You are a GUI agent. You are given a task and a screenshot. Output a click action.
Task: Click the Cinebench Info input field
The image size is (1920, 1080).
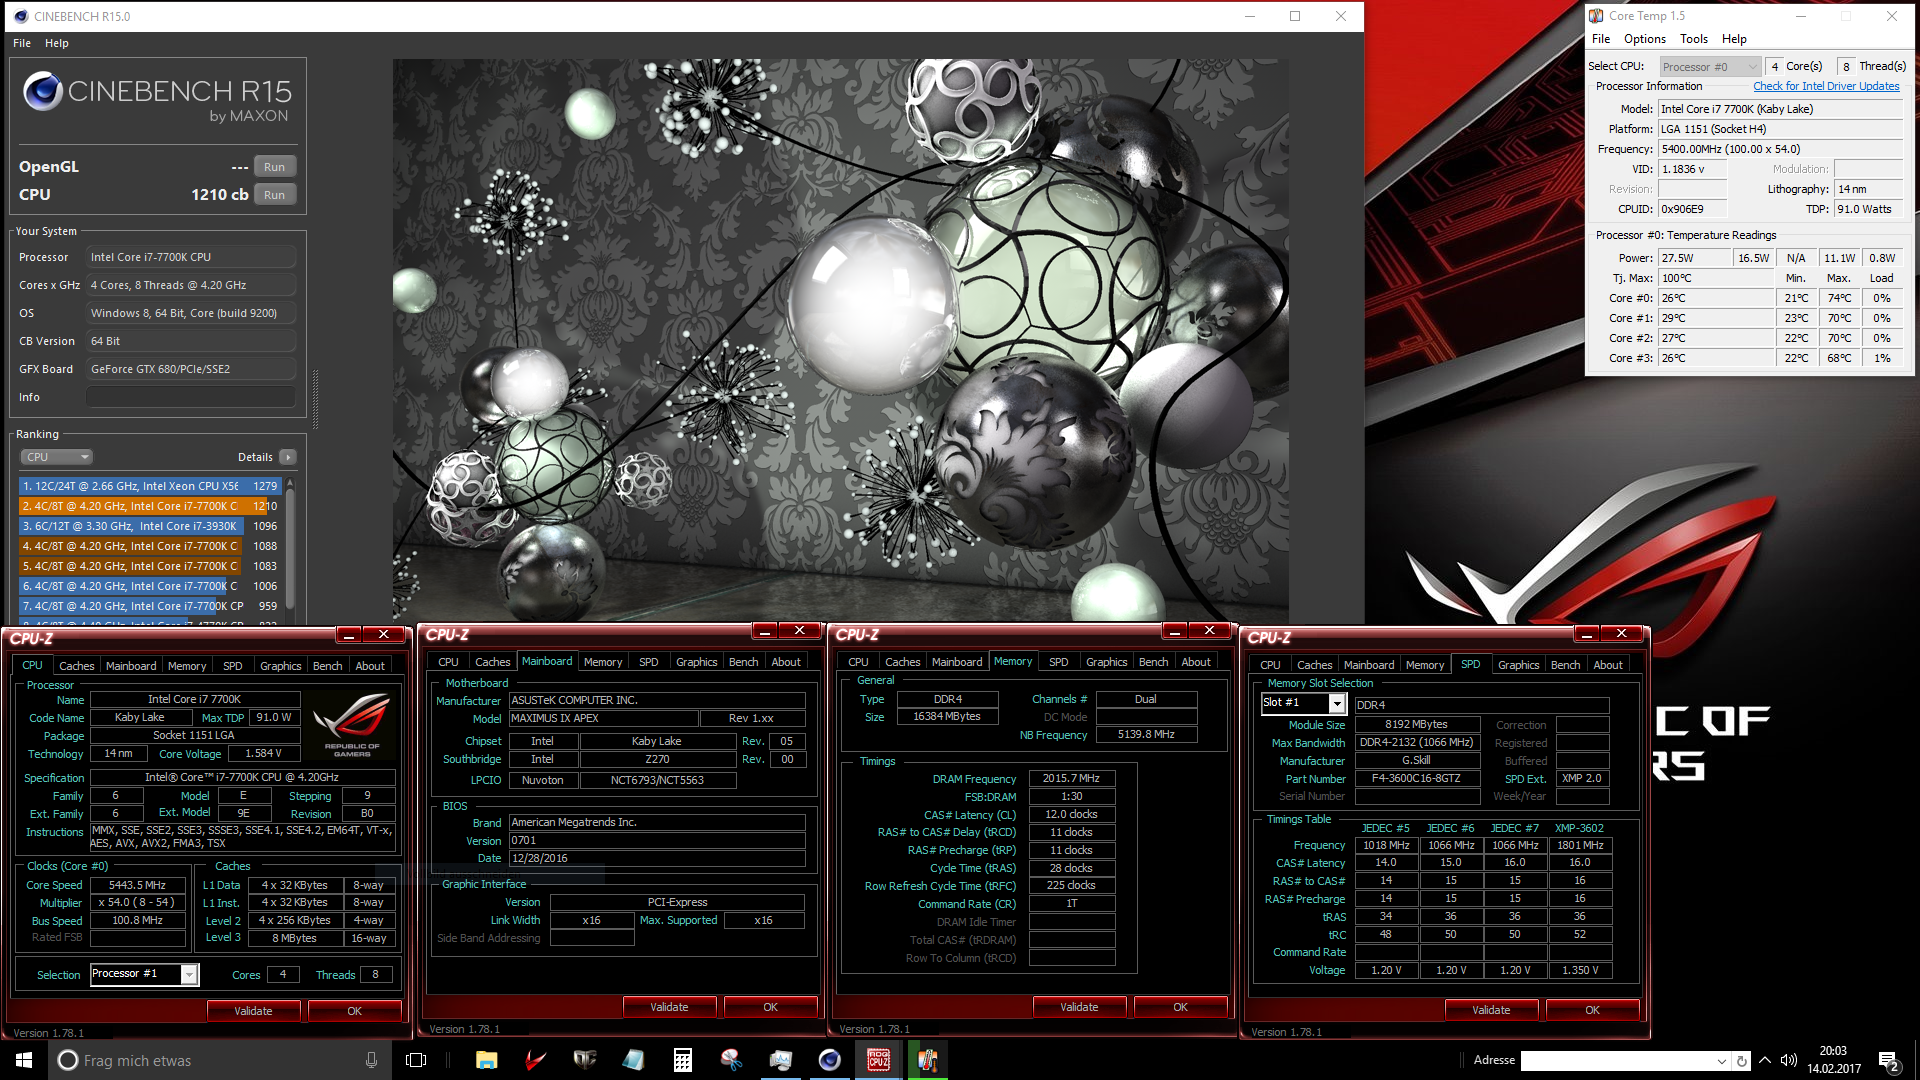tap(190, 397)
